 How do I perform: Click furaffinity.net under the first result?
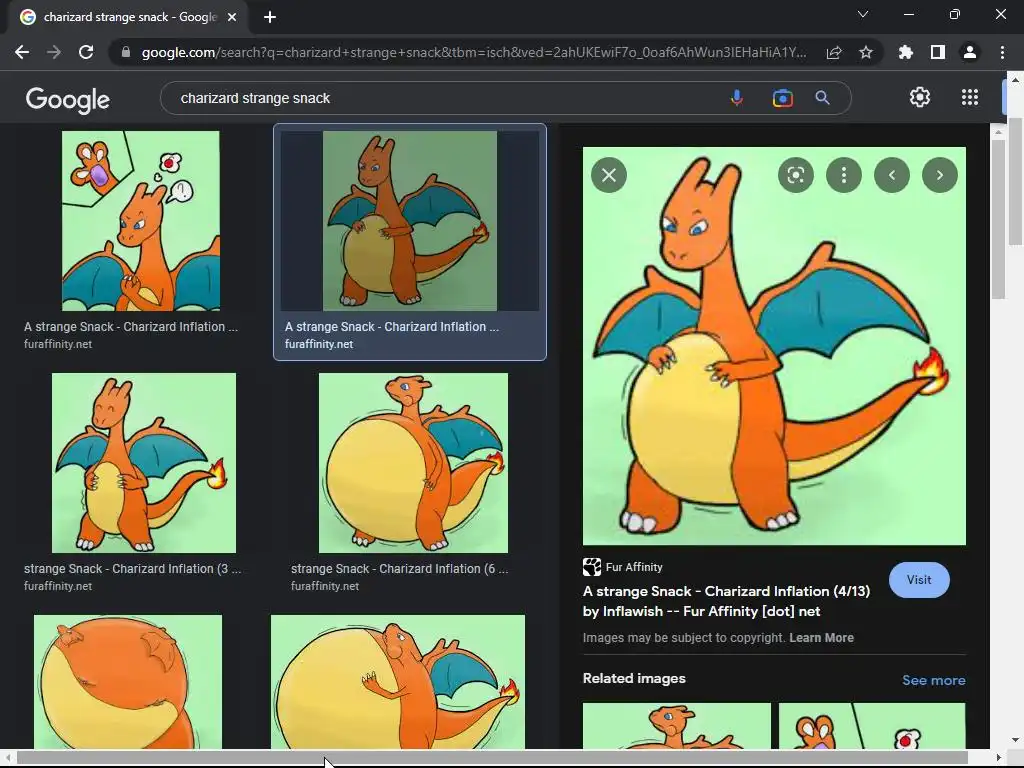(57, 344)
